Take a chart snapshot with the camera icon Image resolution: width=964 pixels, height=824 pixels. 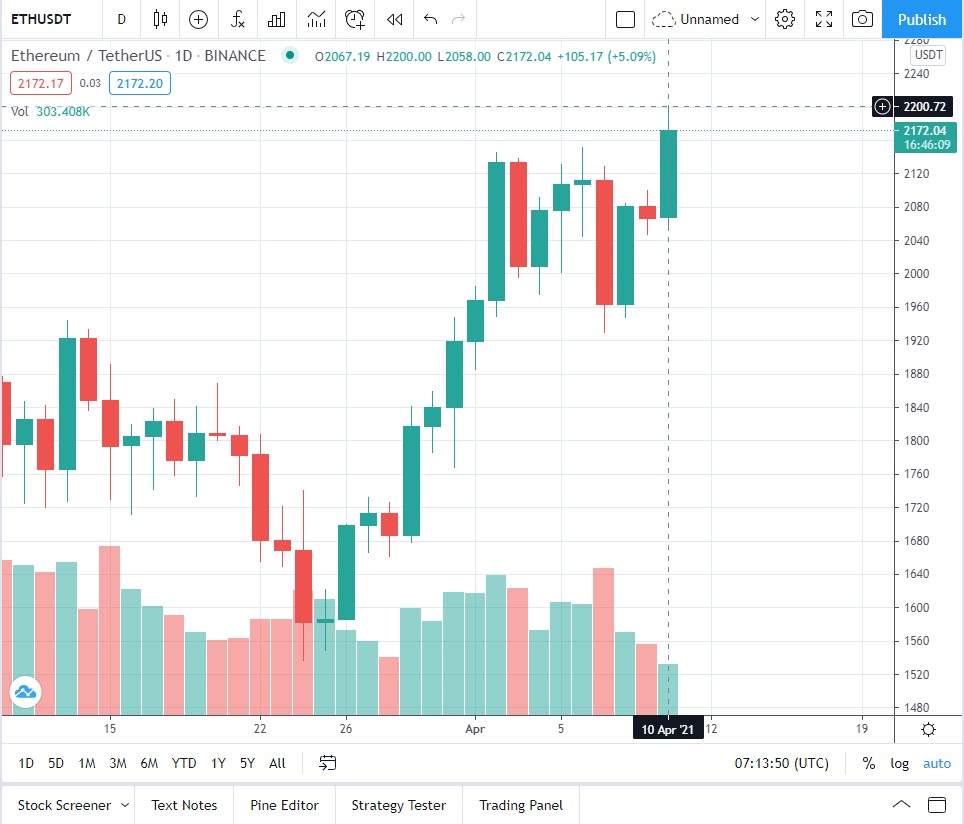(x=862, y=19)
